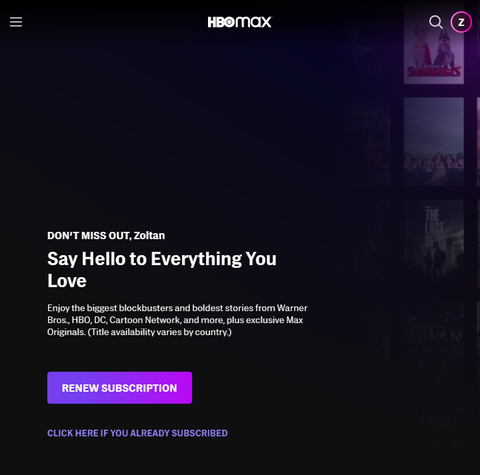Click the cut-off poster at the lower right edge
The image size is (480, 475).
(478, 345)
